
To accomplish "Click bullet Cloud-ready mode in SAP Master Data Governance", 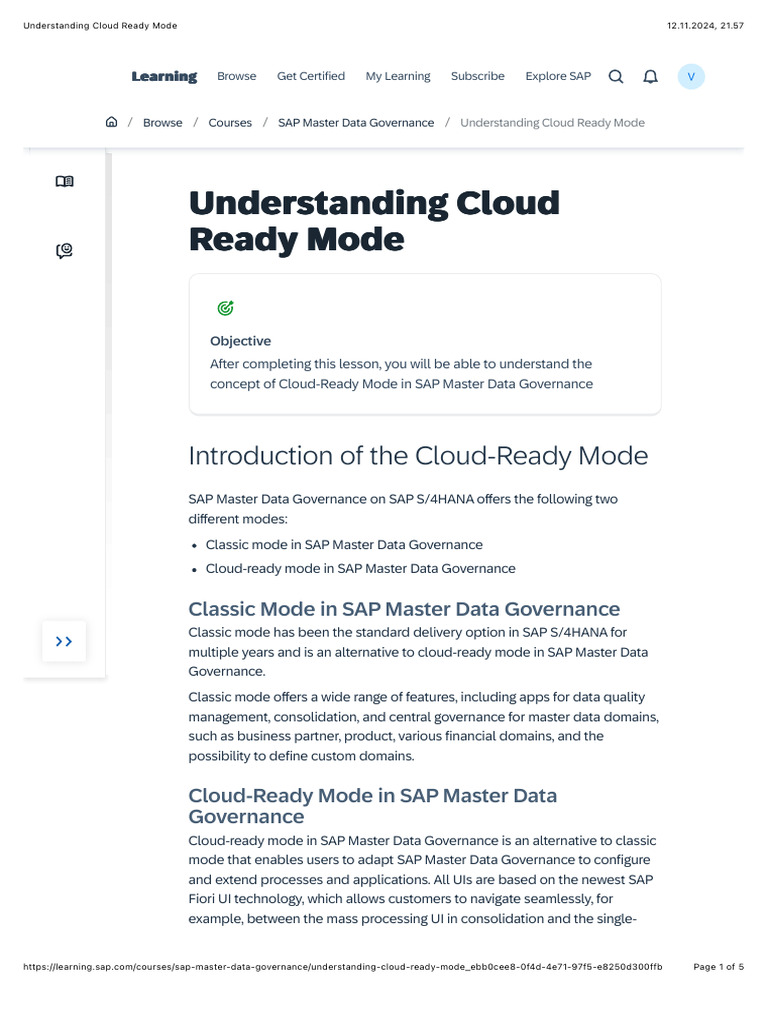I will tap(360, 569).
